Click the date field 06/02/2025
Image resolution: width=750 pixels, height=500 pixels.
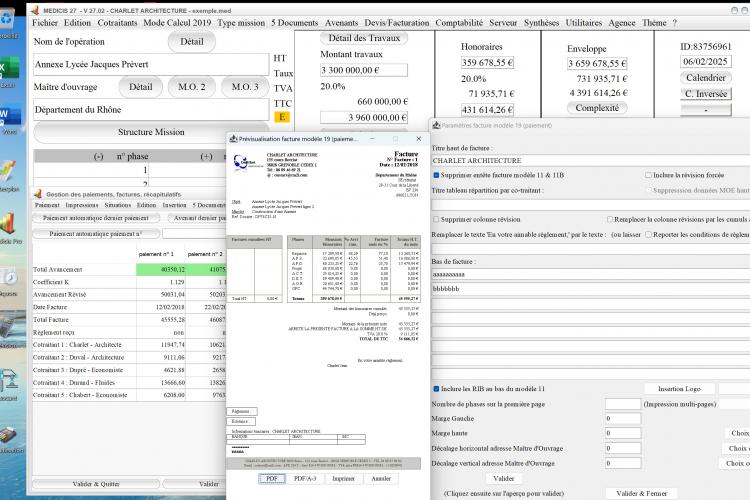pos(706,61)
